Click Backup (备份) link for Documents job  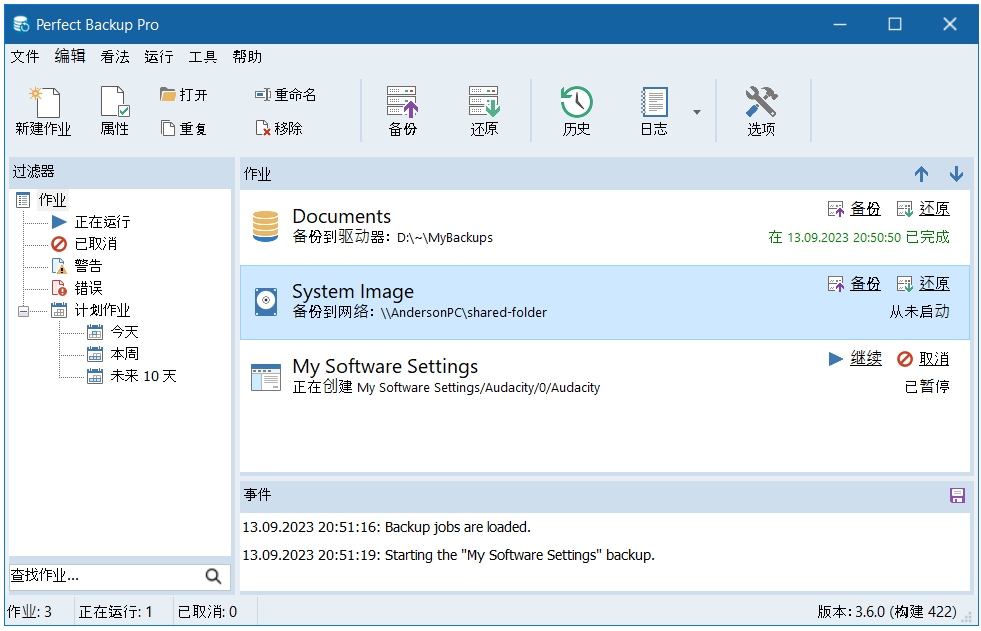(x=865, y=209)
